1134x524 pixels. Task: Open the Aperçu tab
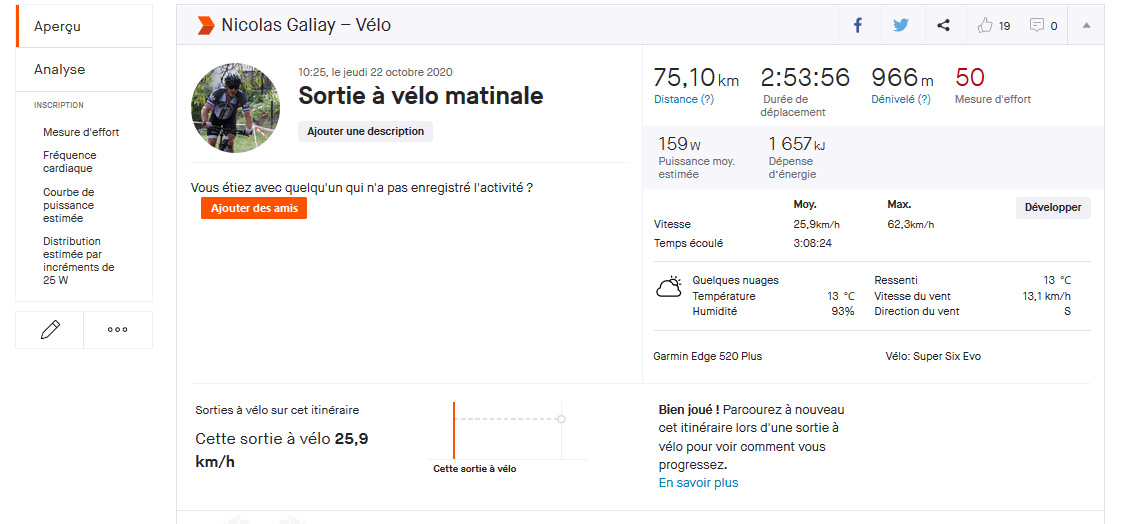pos(57,26)
